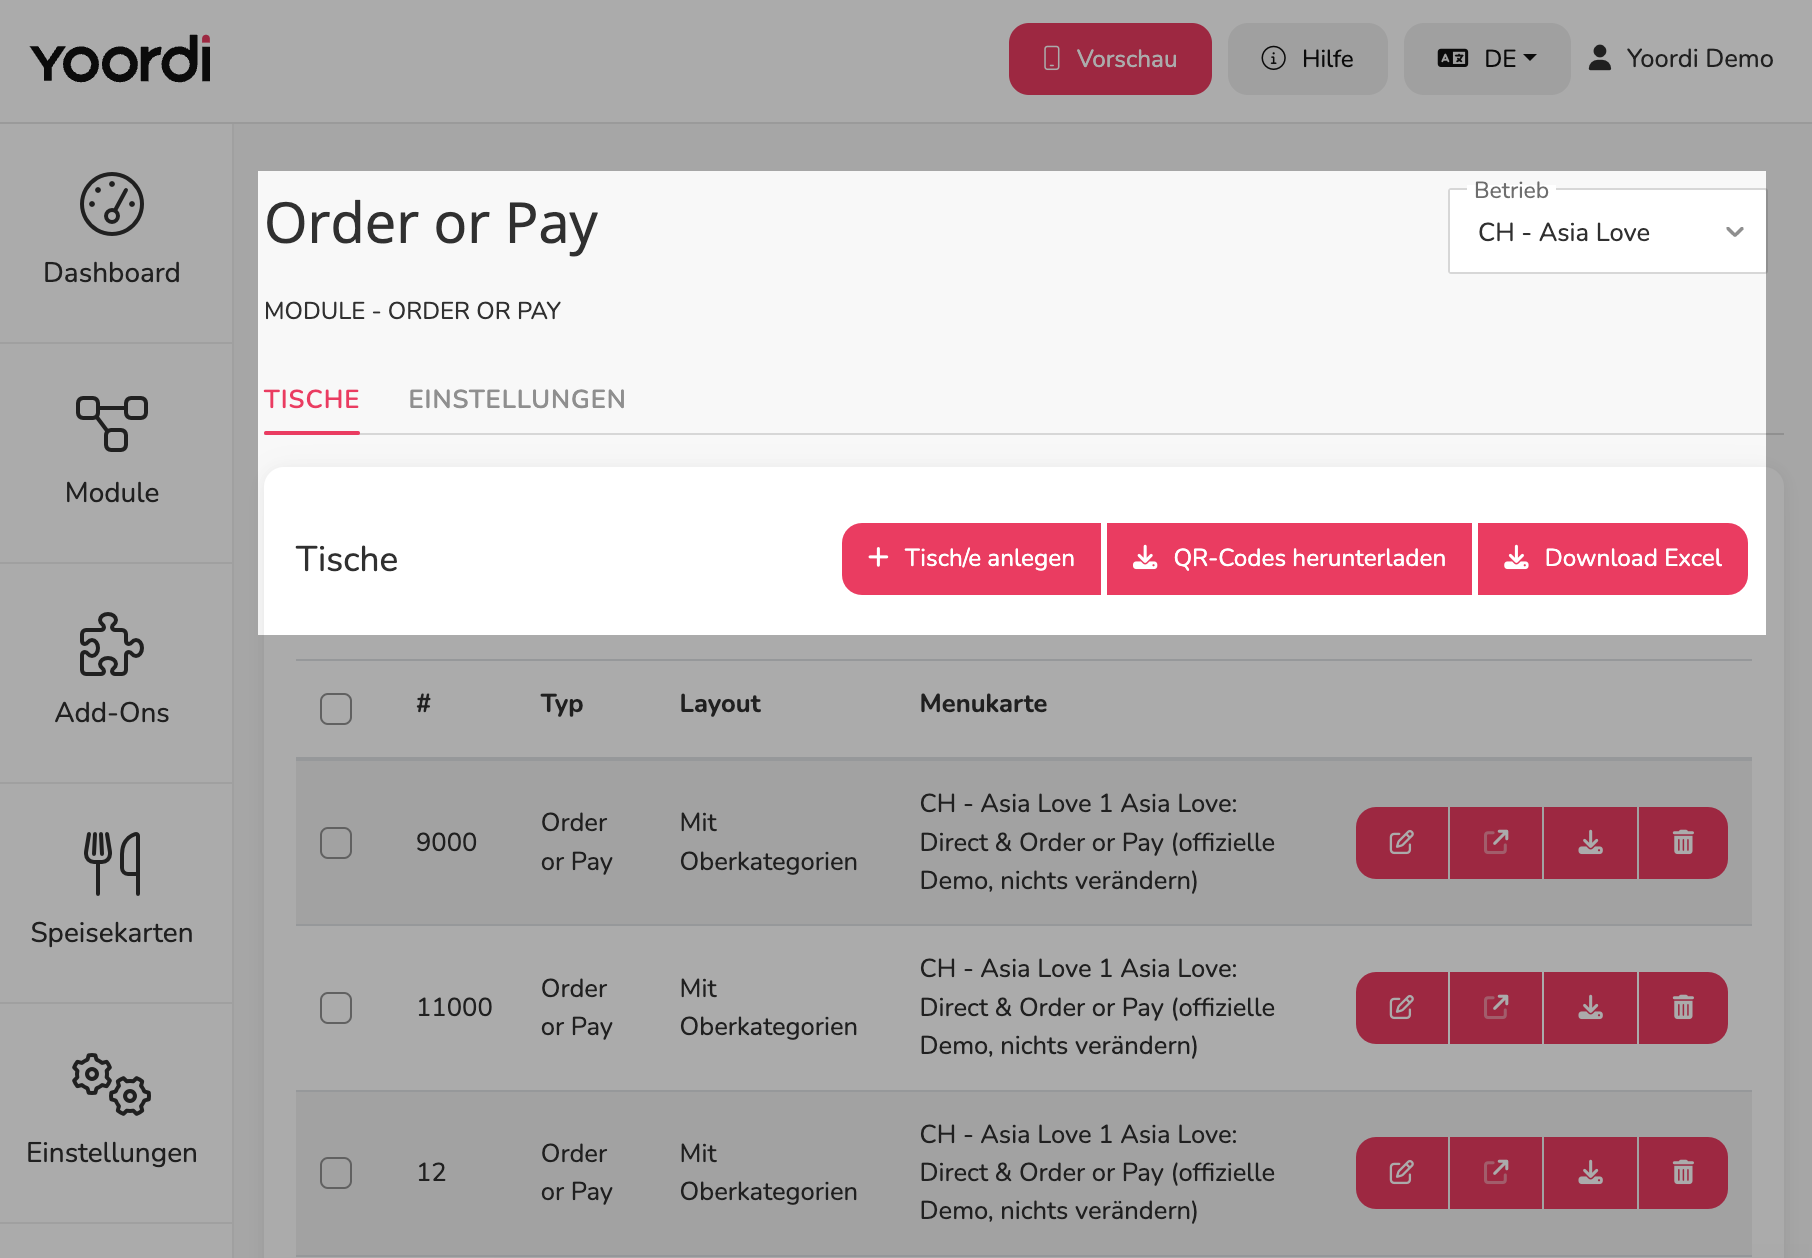Select the TISCHE tab
This screenshot has height=1258, width=1812.
pos(312,399)
